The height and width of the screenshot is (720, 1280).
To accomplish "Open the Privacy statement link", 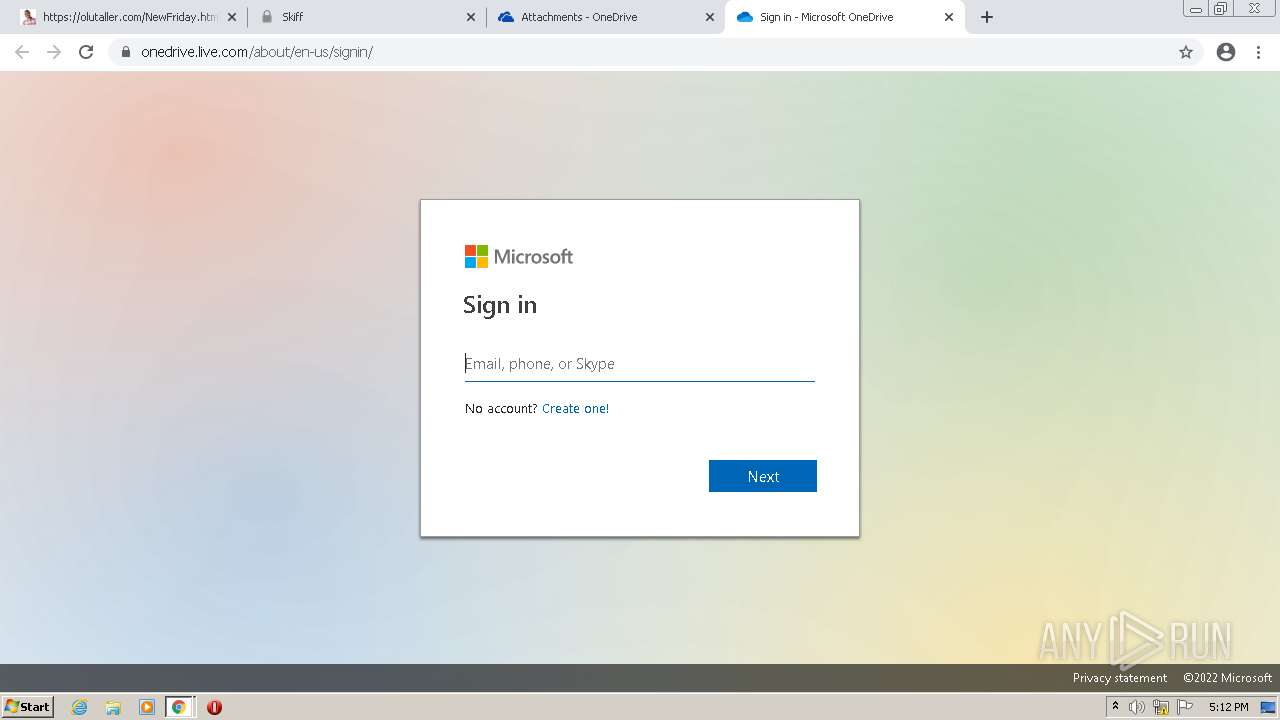I will [1120, 678].
